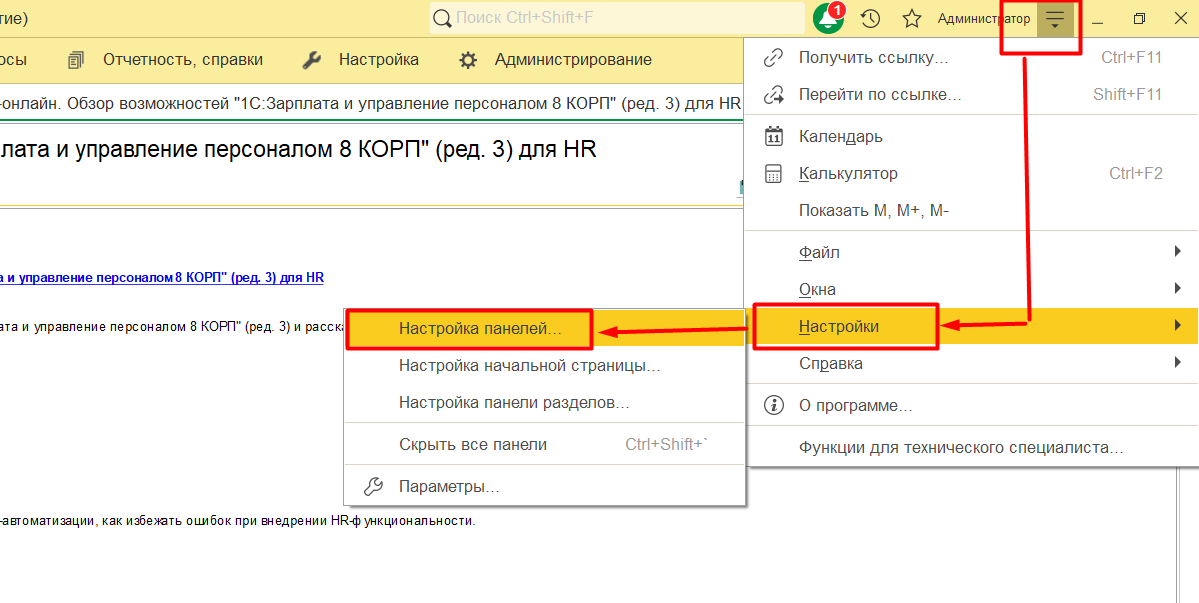Open favorites star icon
The height and width of the screenshot is (603, 1199).
(x=911, y=19)
